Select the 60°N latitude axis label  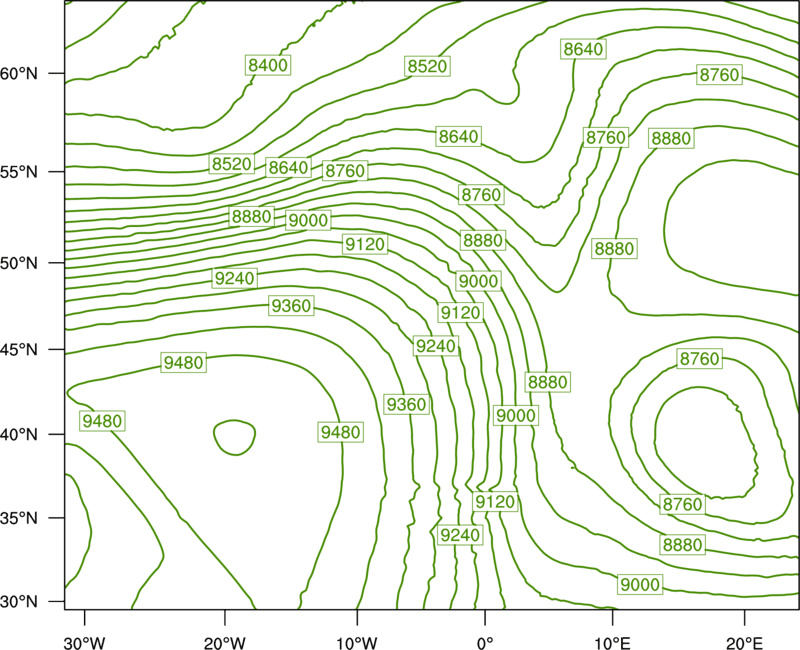pos(19,73)
